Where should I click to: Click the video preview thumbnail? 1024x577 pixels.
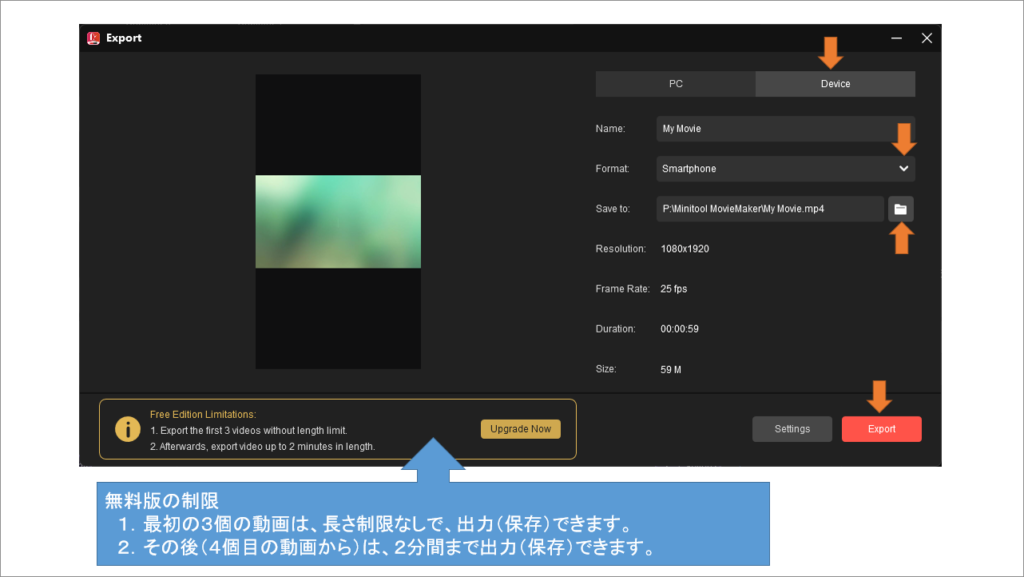(x=338, y=221)
